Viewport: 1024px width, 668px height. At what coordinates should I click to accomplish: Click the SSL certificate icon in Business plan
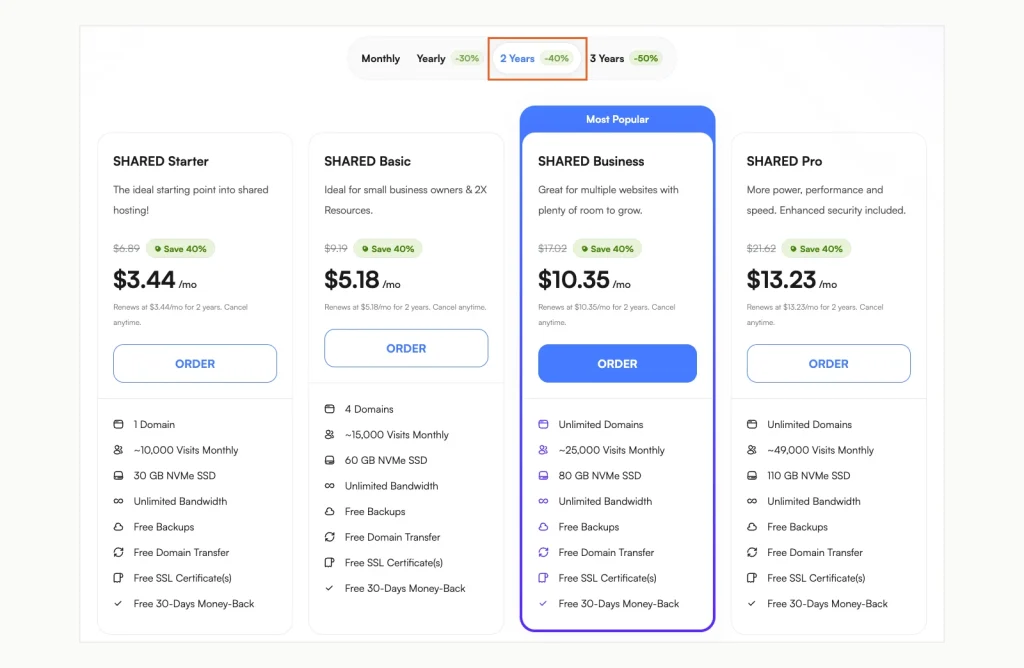tap(543, 578)
